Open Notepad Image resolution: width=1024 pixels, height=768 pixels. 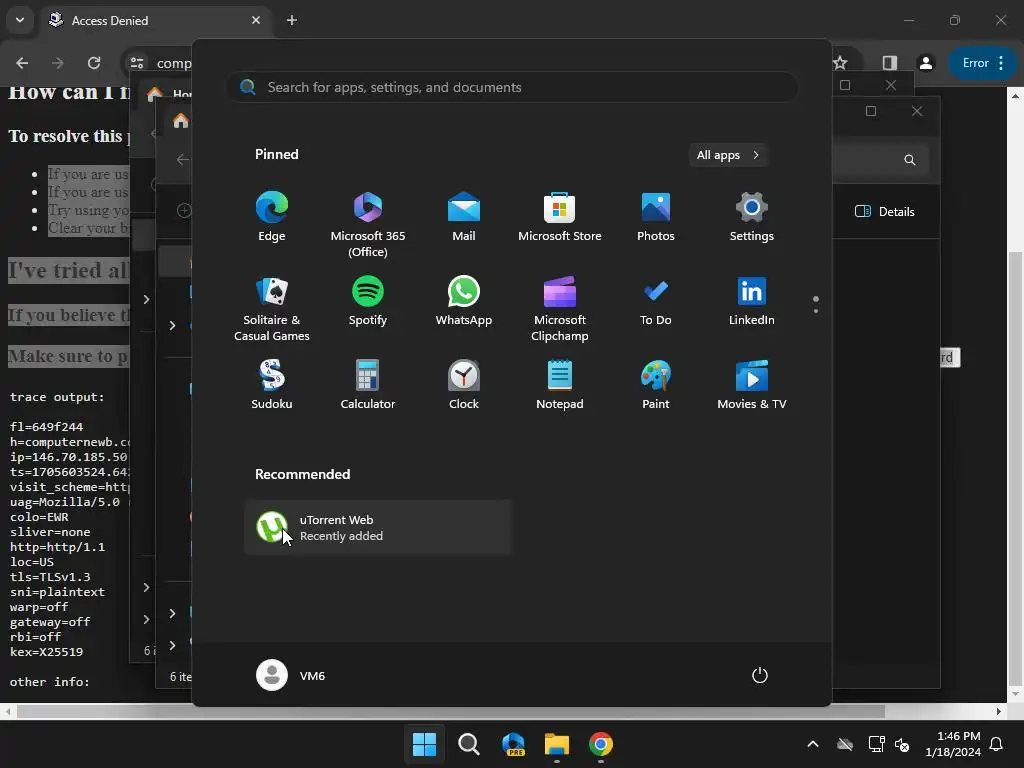click(560, 385)
